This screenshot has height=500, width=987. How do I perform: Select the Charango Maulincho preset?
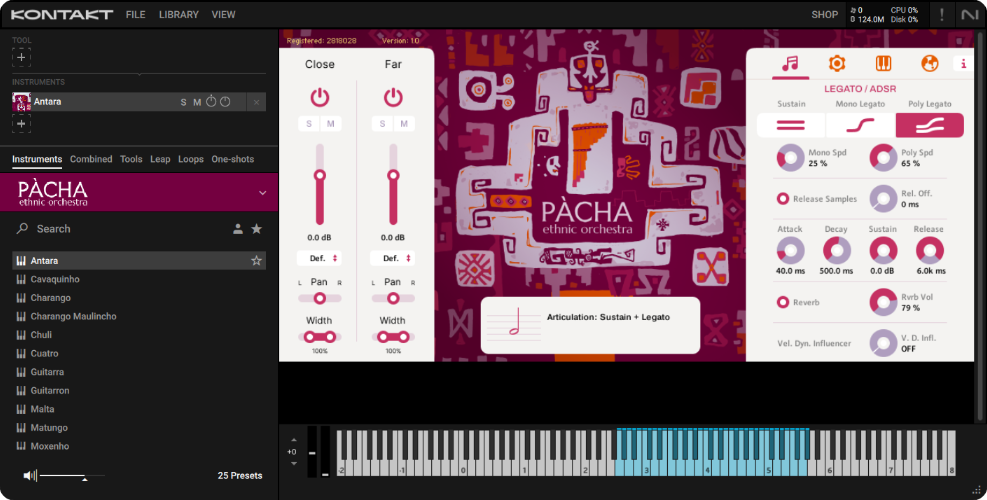click(139, 316)
